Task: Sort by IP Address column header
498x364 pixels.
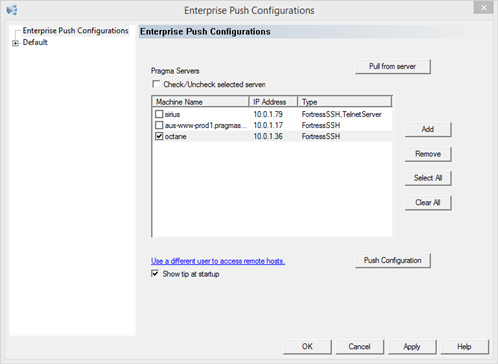Action: coord(273,102)
